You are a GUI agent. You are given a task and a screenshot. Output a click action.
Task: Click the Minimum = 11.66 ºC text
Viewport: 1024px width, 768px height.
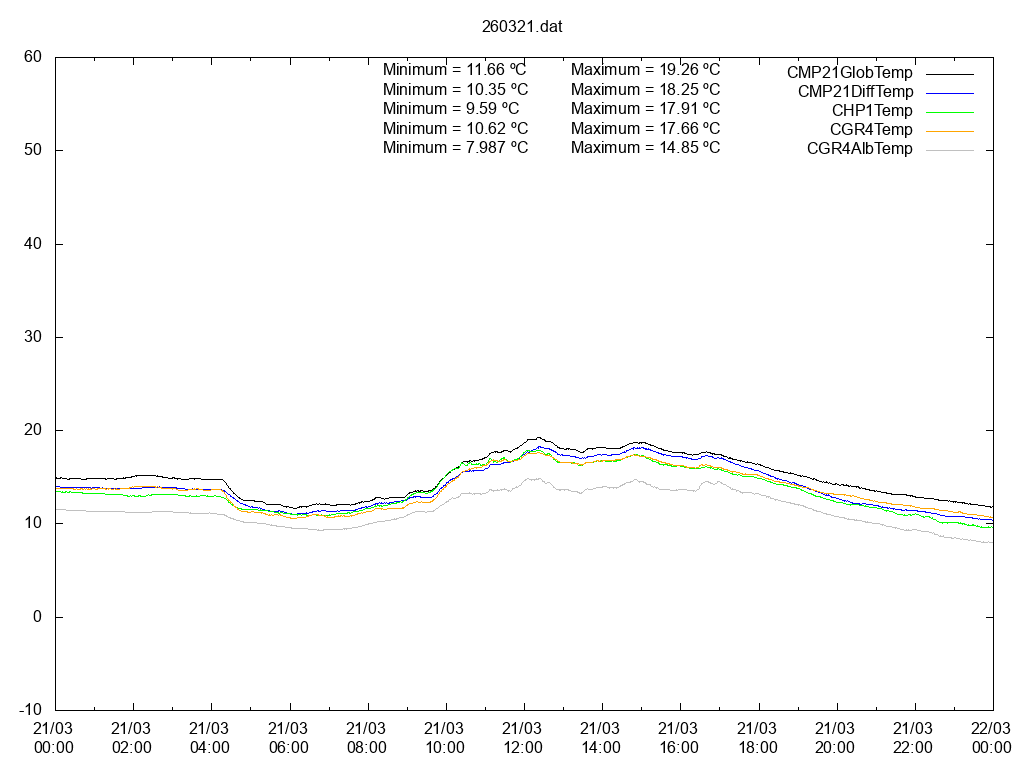(x=455, y=70)
